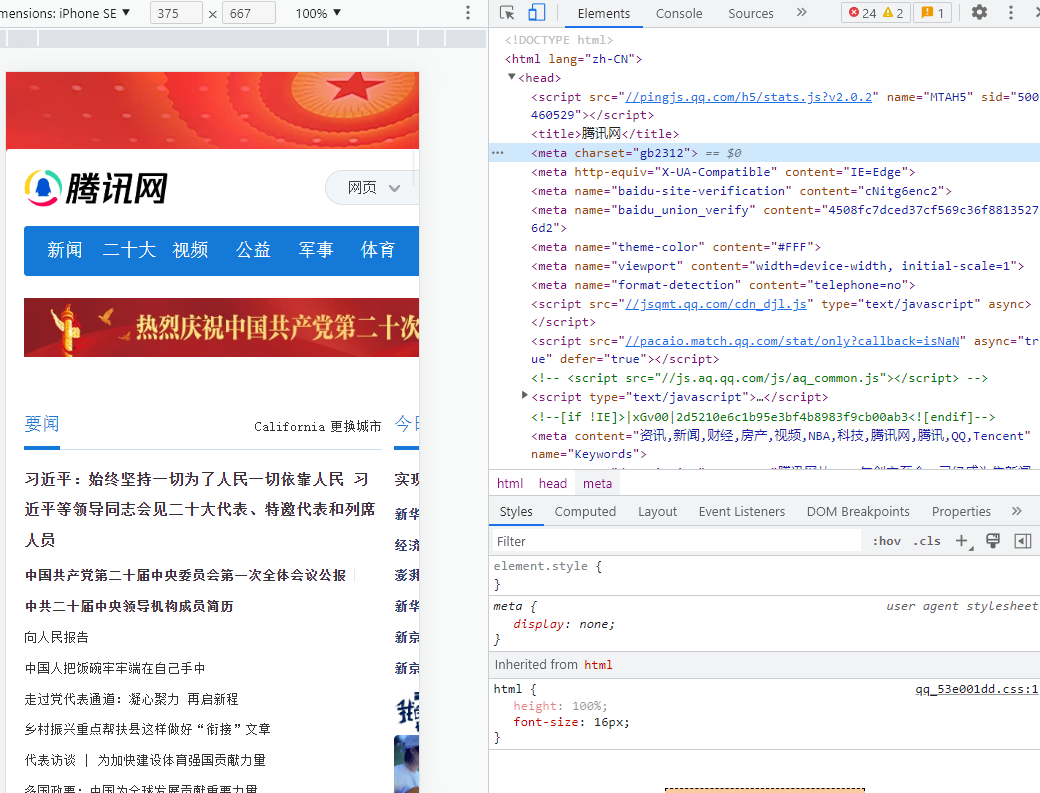Open the 公益 navigation item
The width and height of the screenshot is (1040, 793).
pos(253,250)
